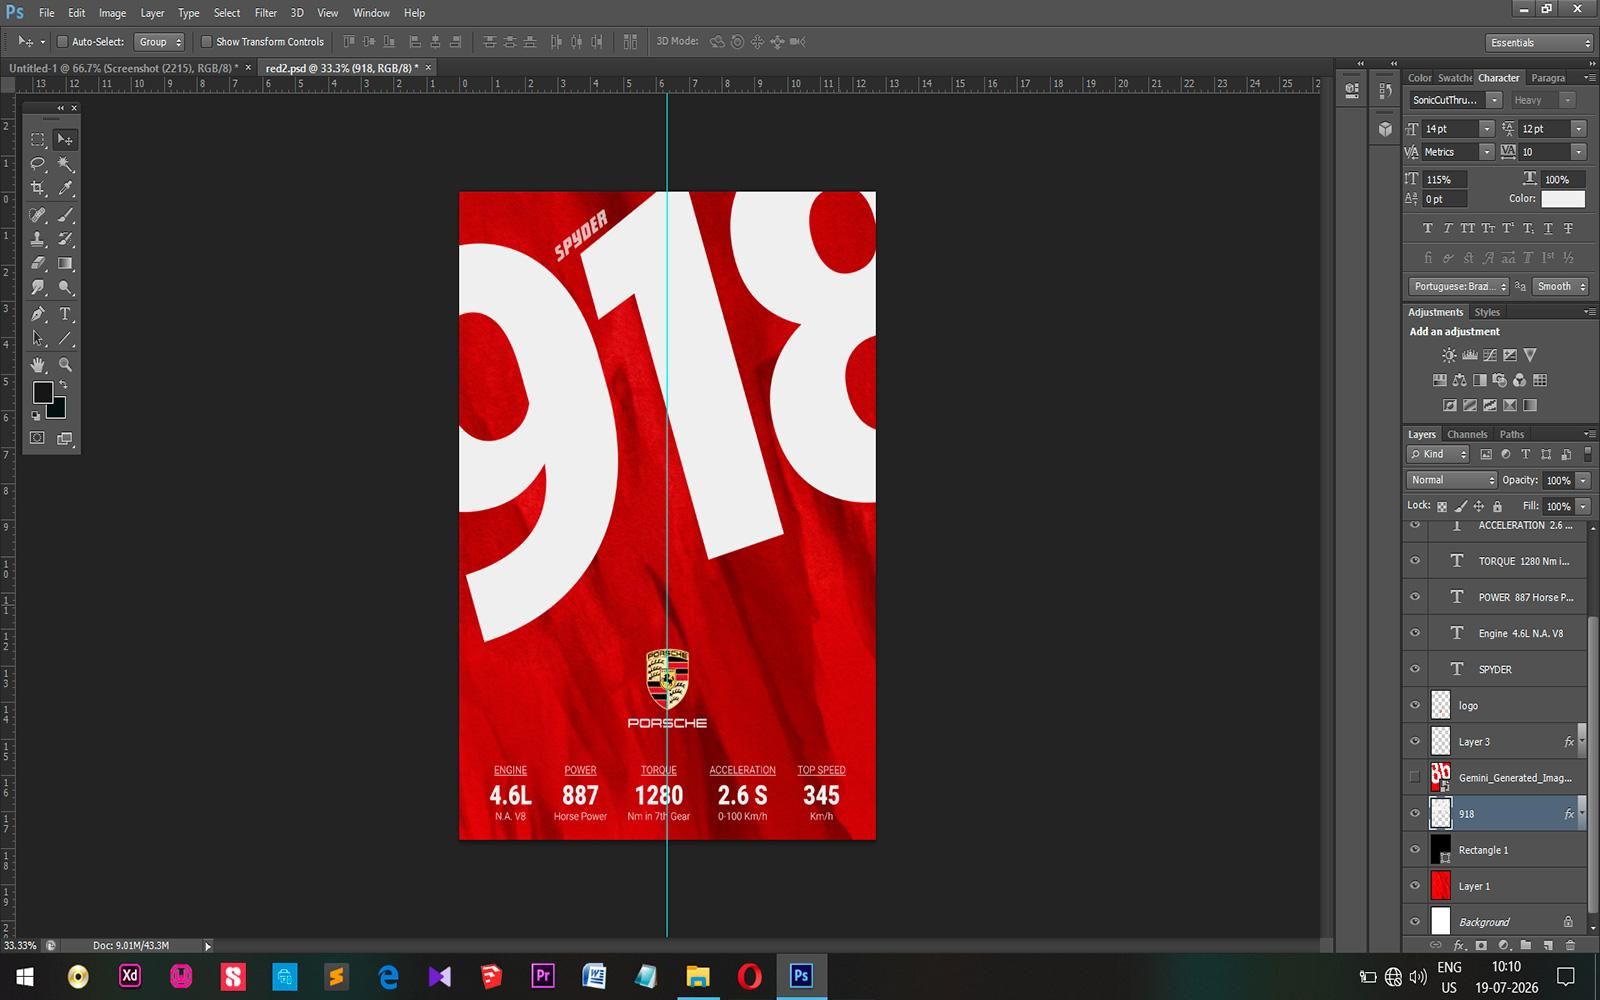Pick the Line shape tool
The height and width of the screenshot is (1000, 1600).
pos(65,339)
